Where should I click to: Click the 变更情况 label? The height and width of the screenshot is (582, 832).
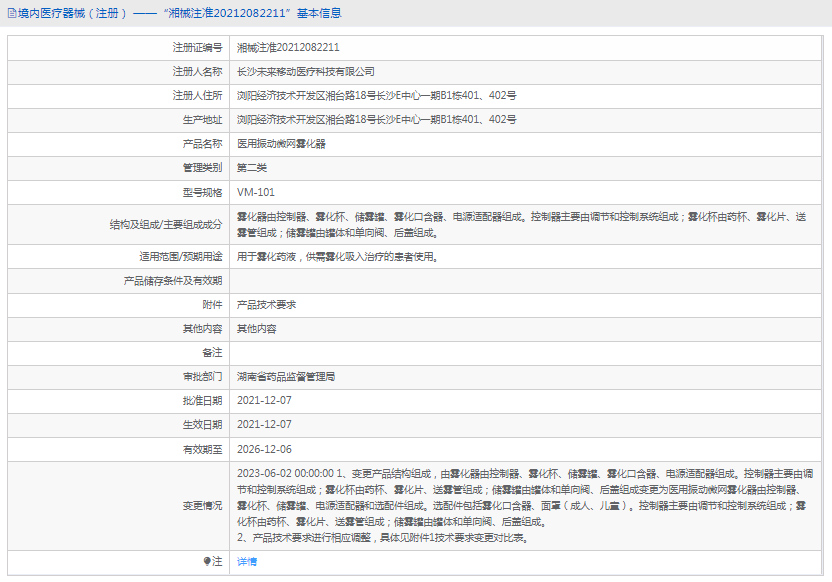pos(203,506)
